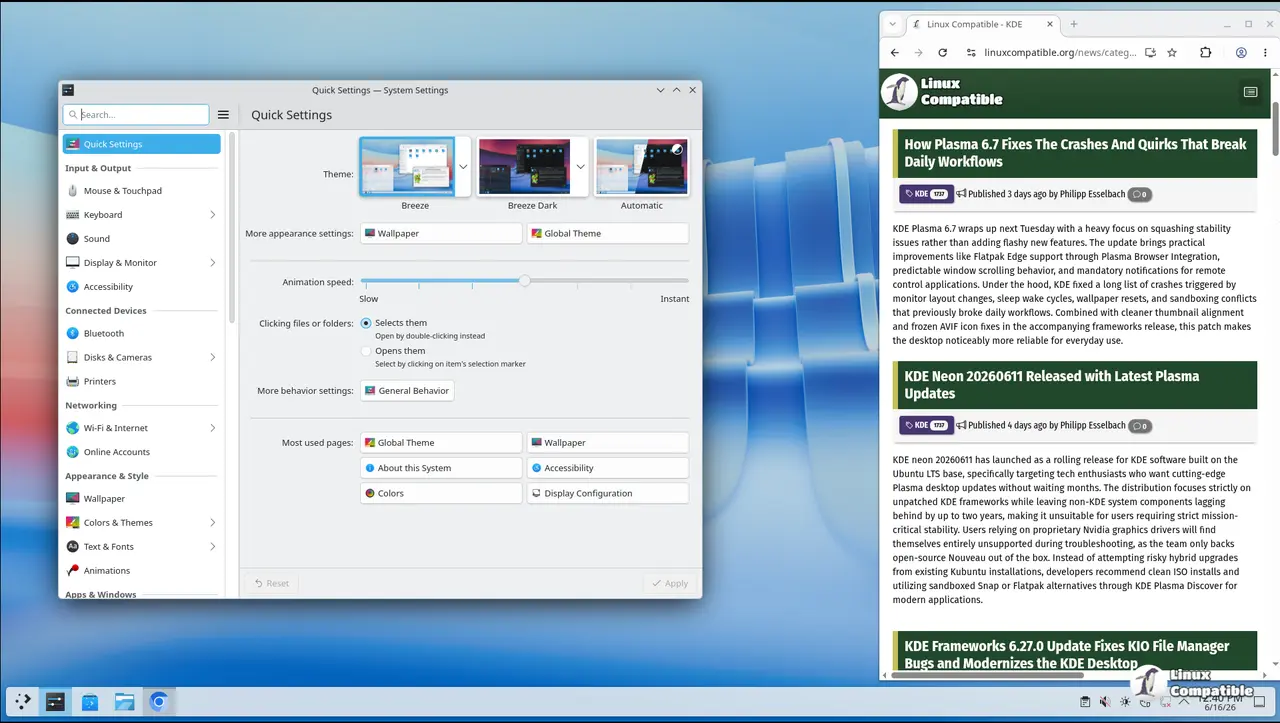Open Printers settings in the sidebar

(x=141, y=381)
